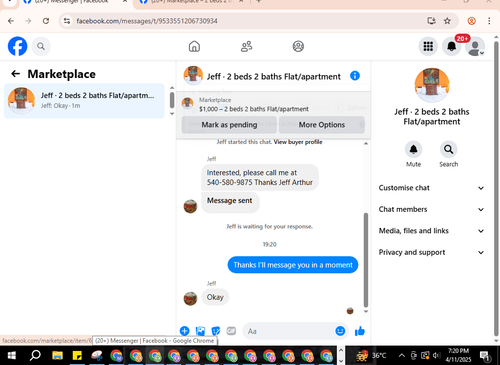Open the Facebook search magnifier
This screenshot has width=500, height=365.
[x=41, y=46]
